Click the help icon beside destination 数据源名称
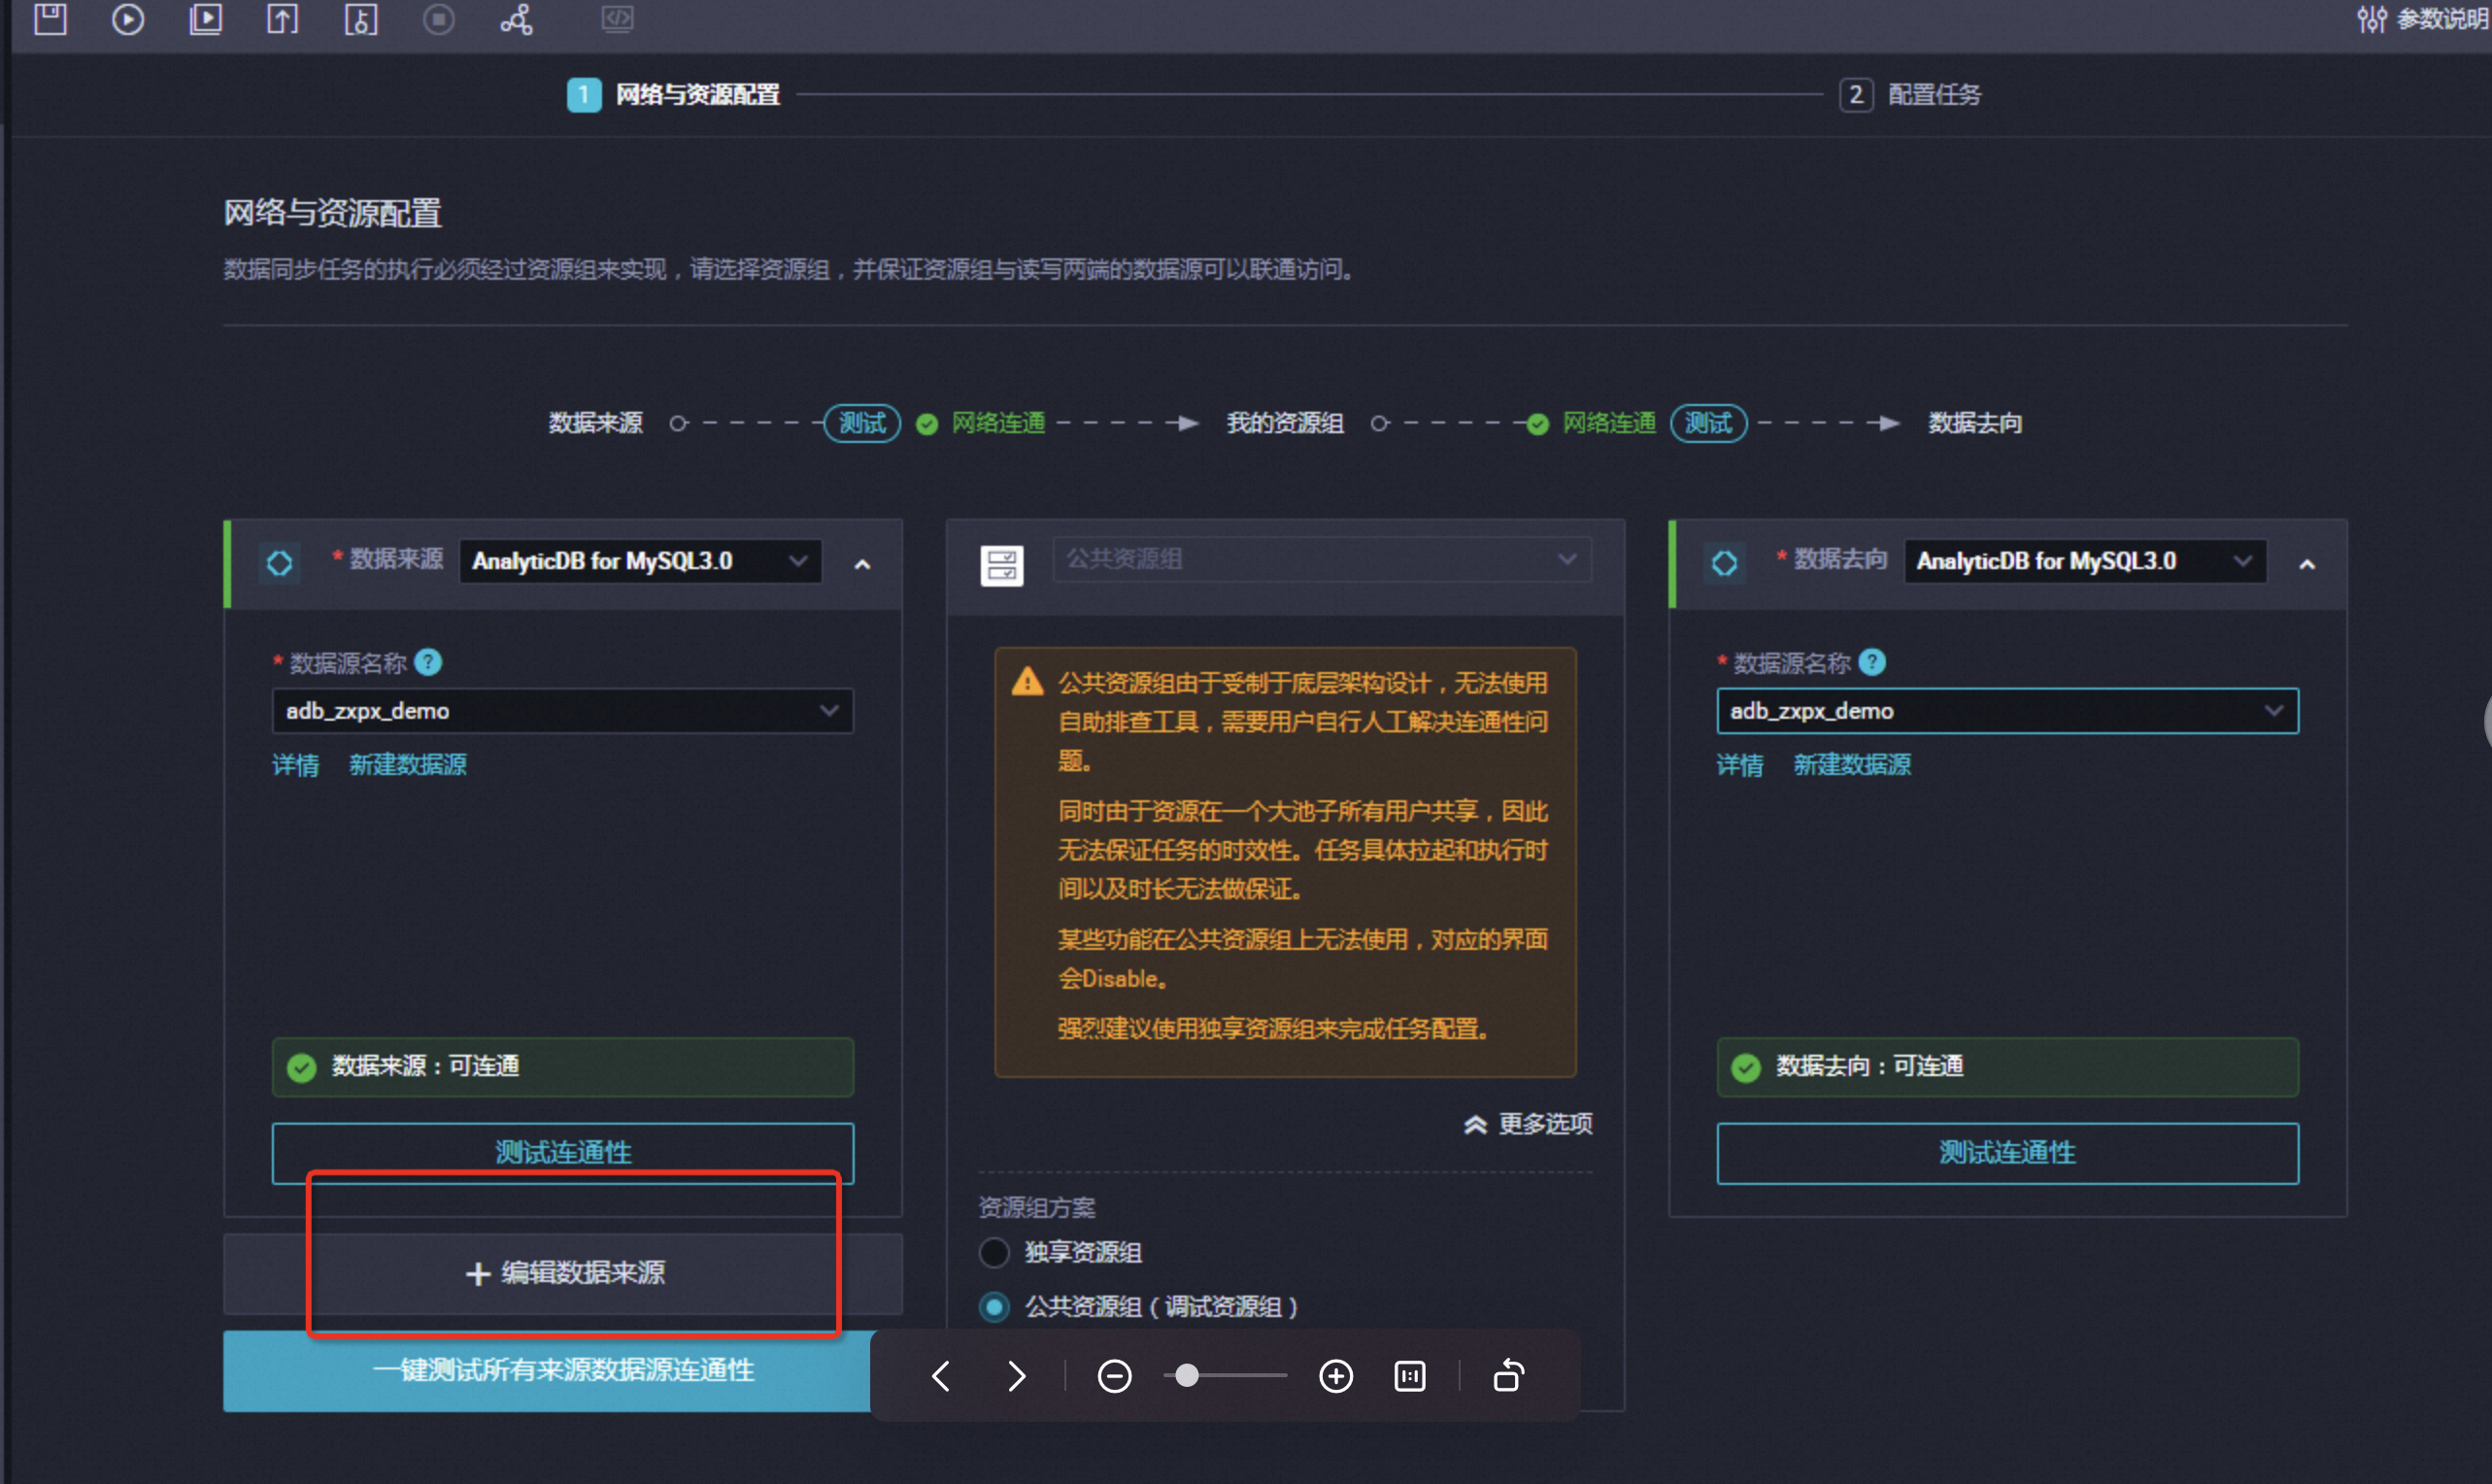Viewport: 2492px width, 1484px height. pos(1872,662)
